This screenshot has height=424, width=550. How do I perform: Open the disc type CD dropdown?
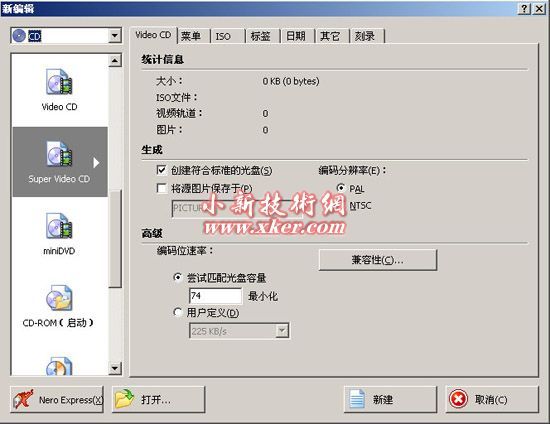[115, 36]
